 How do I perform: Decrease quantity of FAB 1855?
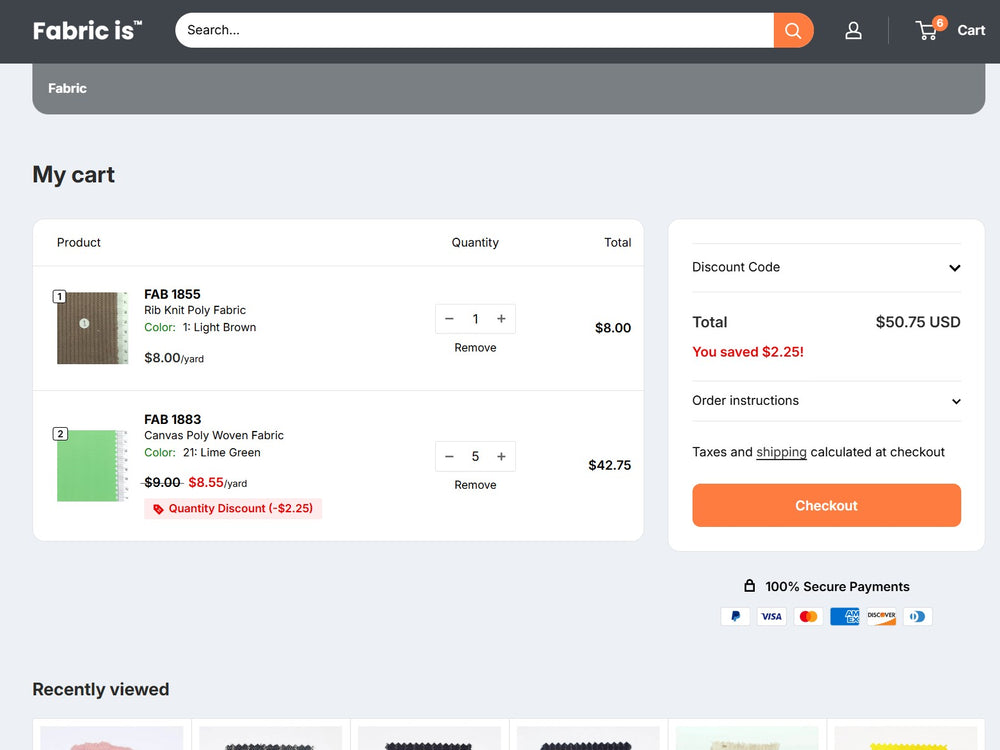coord(449,319)
